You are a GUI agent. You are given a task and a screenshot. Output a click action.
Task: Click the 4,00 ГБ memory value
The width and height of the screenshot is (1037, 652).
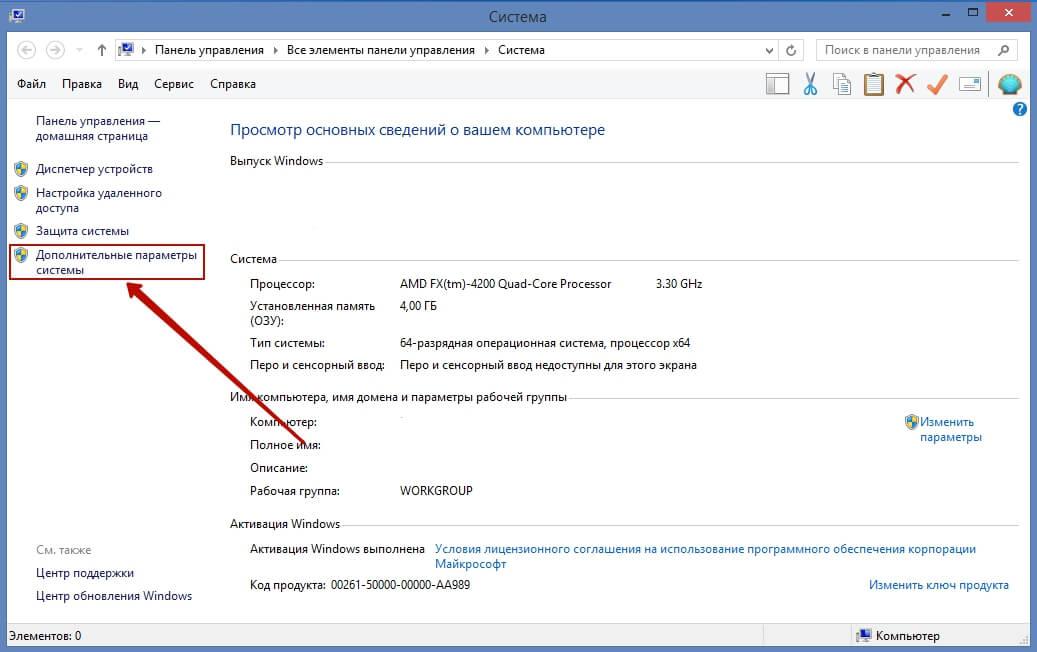pyautogui.click(x=418, y=306)
